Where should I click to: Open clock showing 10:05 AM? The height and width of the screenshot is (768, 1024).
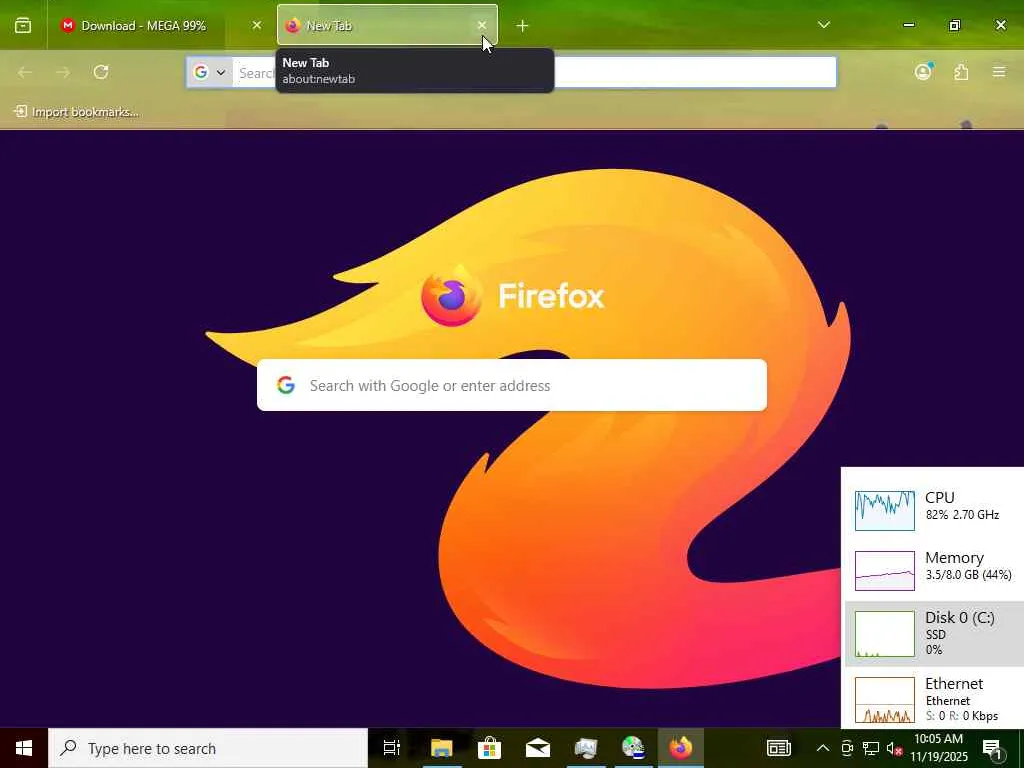pyautogui.click(x=939, y=748)
